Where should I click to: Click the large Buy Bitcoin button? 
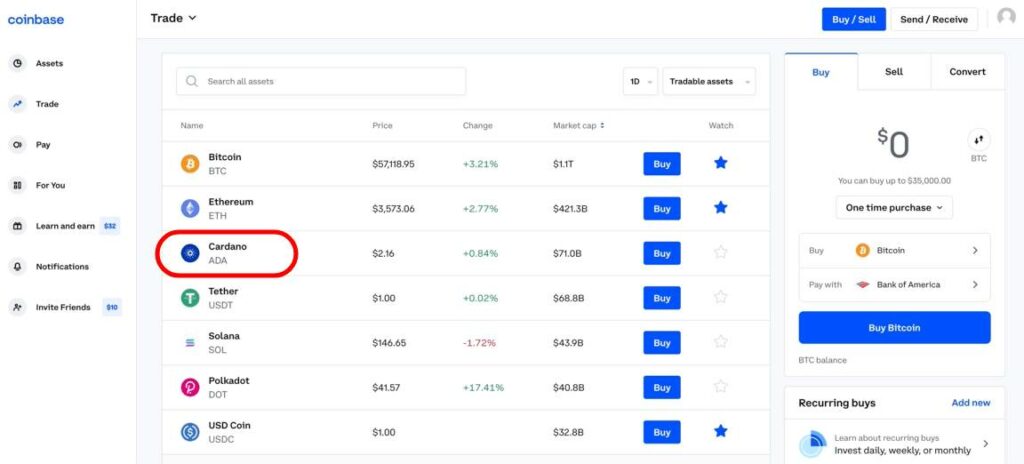coord(894,327)
